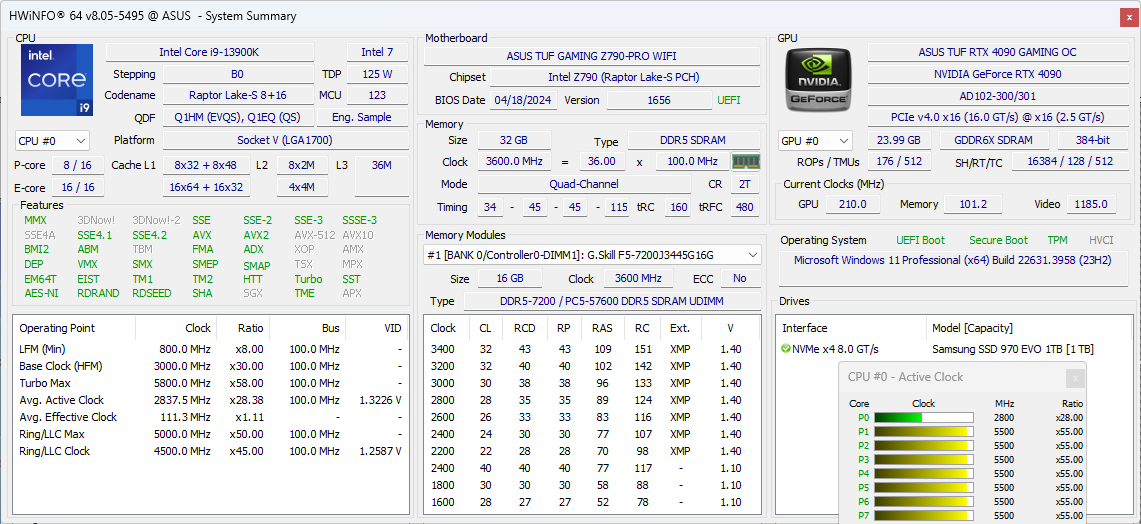Expand the memory module BANK 0 dropdown
Screen dimensions: 1141x524
(592, 255)
